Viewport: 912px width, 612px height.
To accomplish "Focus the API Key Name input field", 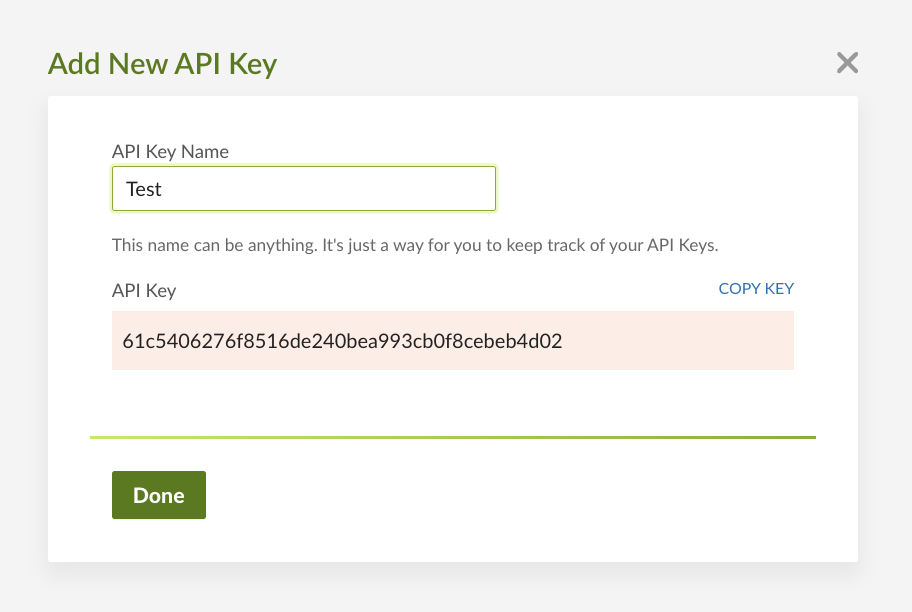I will [x=303, y=189].
